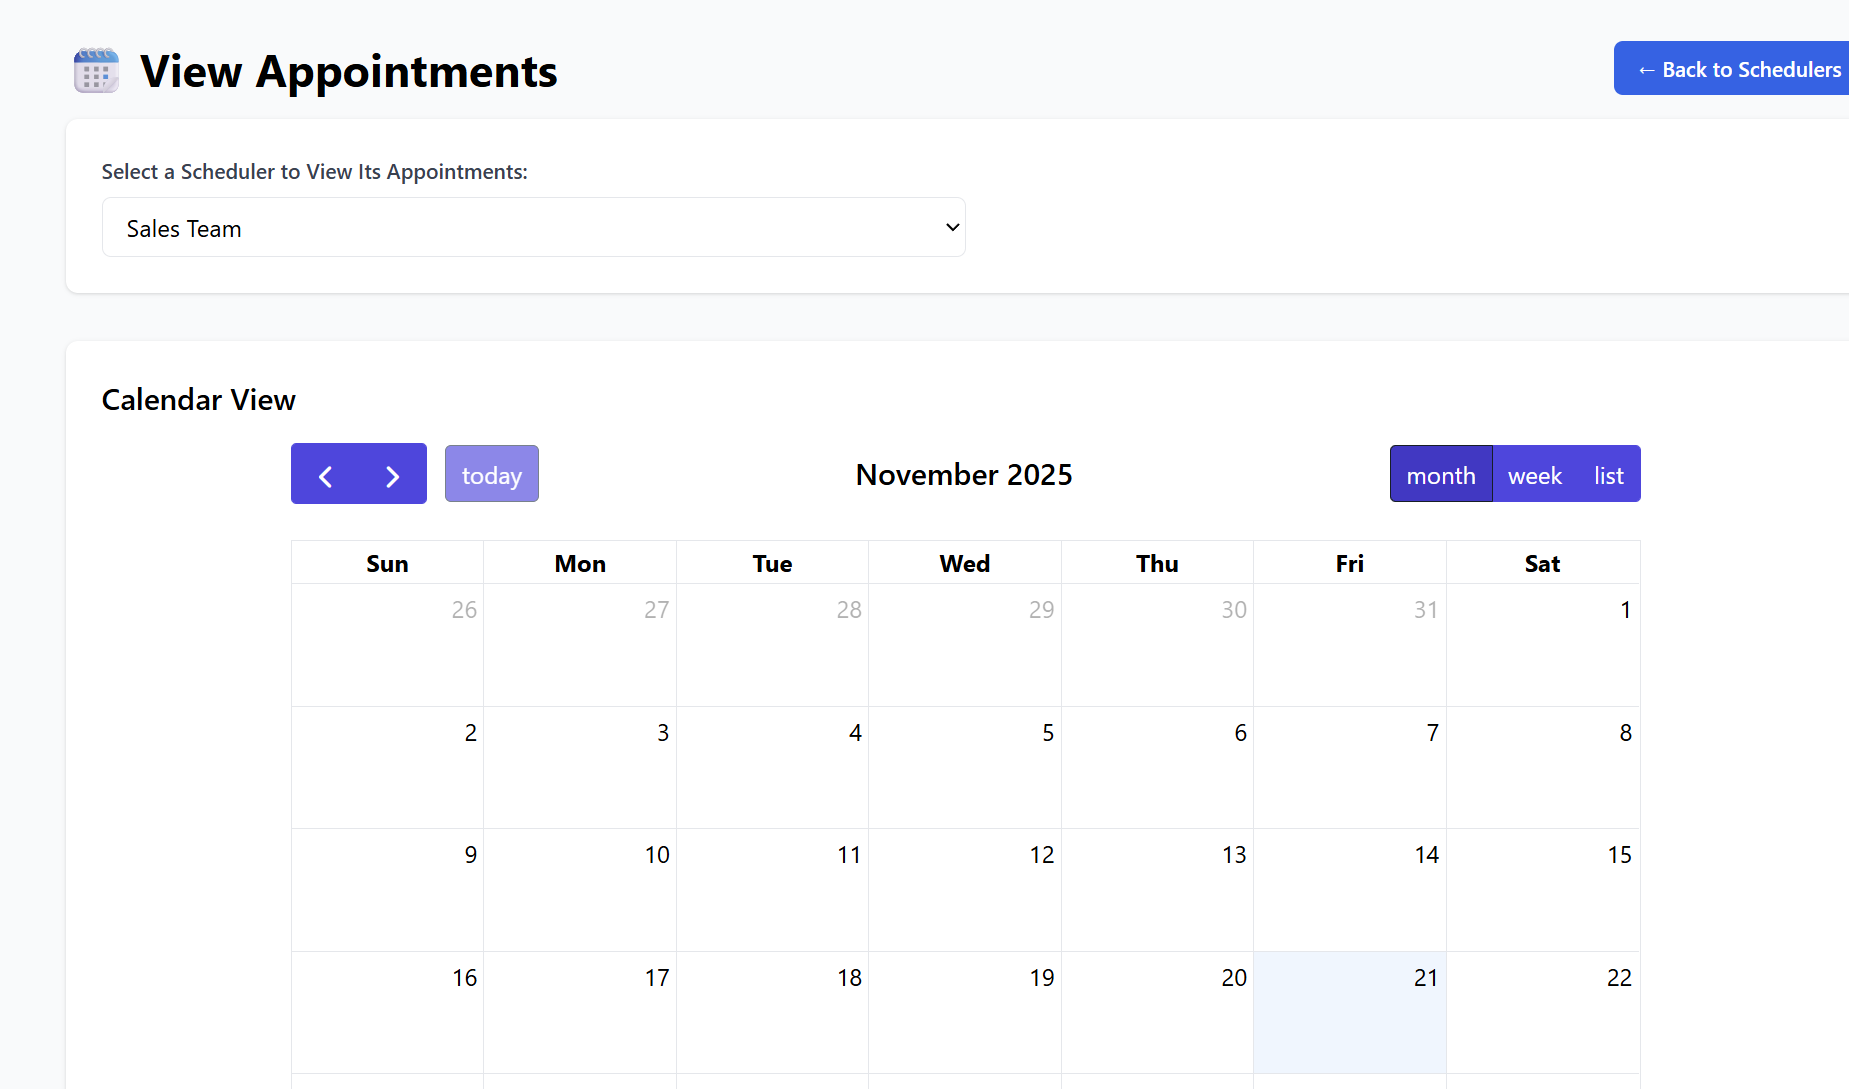Click the left arrow in Back to Schedulers

pos(1647,69)
